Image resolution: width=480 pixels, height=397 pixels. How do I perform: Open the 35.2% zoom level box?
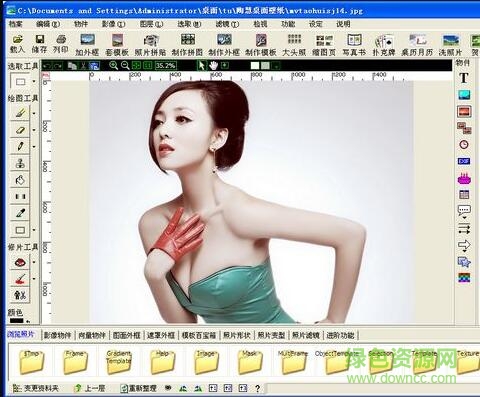165,66
